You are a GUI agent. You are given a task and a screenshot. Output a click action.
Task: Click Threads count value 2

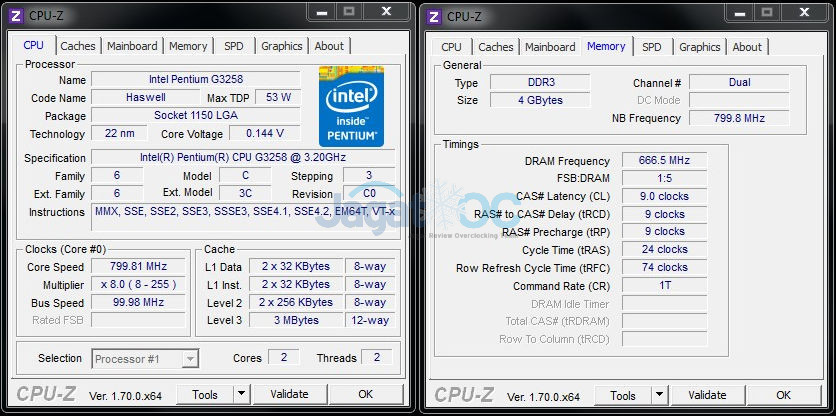376,357
